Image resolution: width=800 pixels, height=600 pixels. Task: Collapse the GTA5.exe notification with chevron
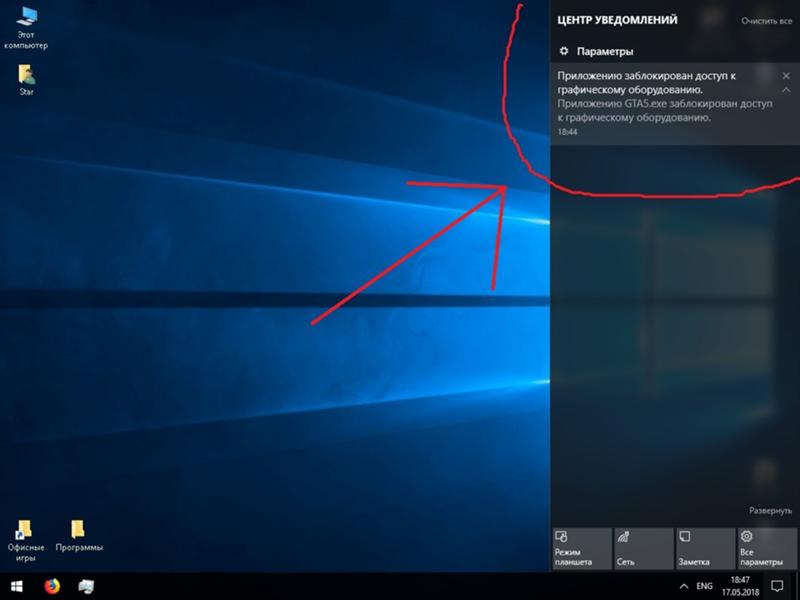786,90
